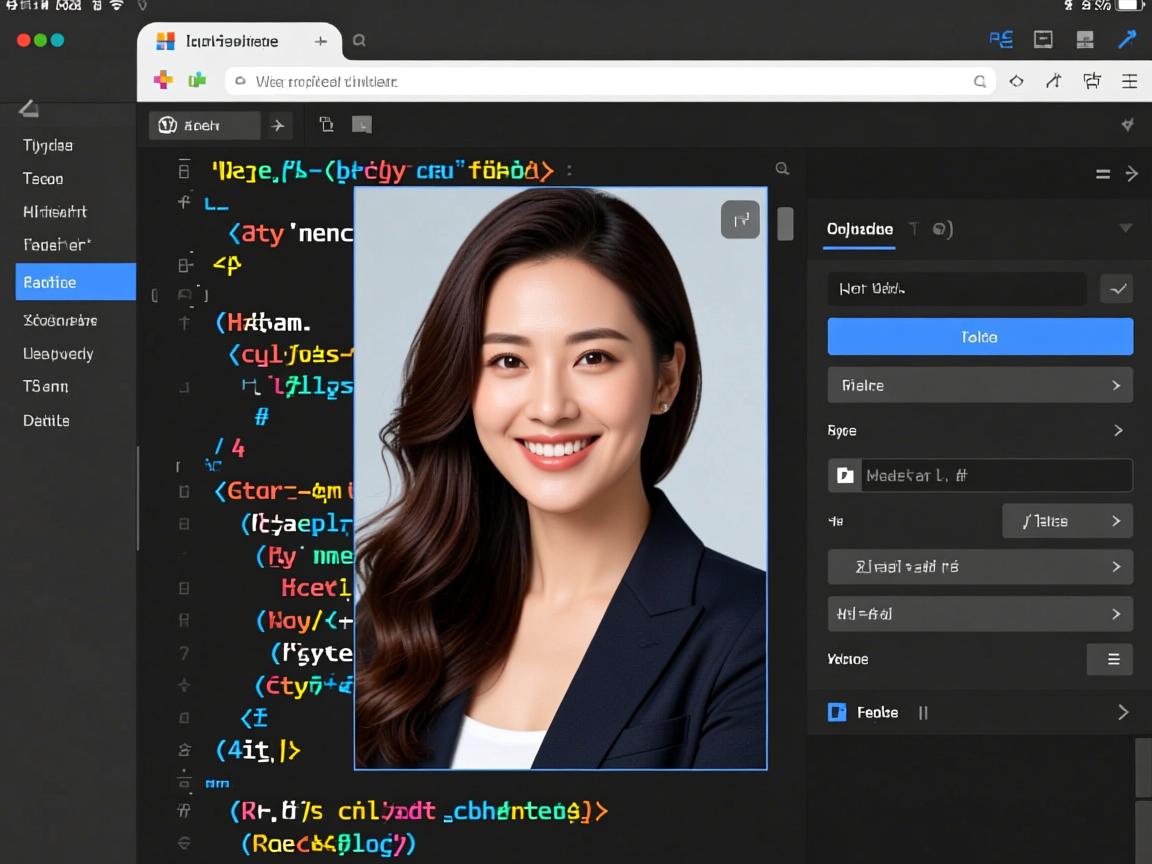
Task: Open the hamburger menu right of address bar
Action: coord(1129,81)
